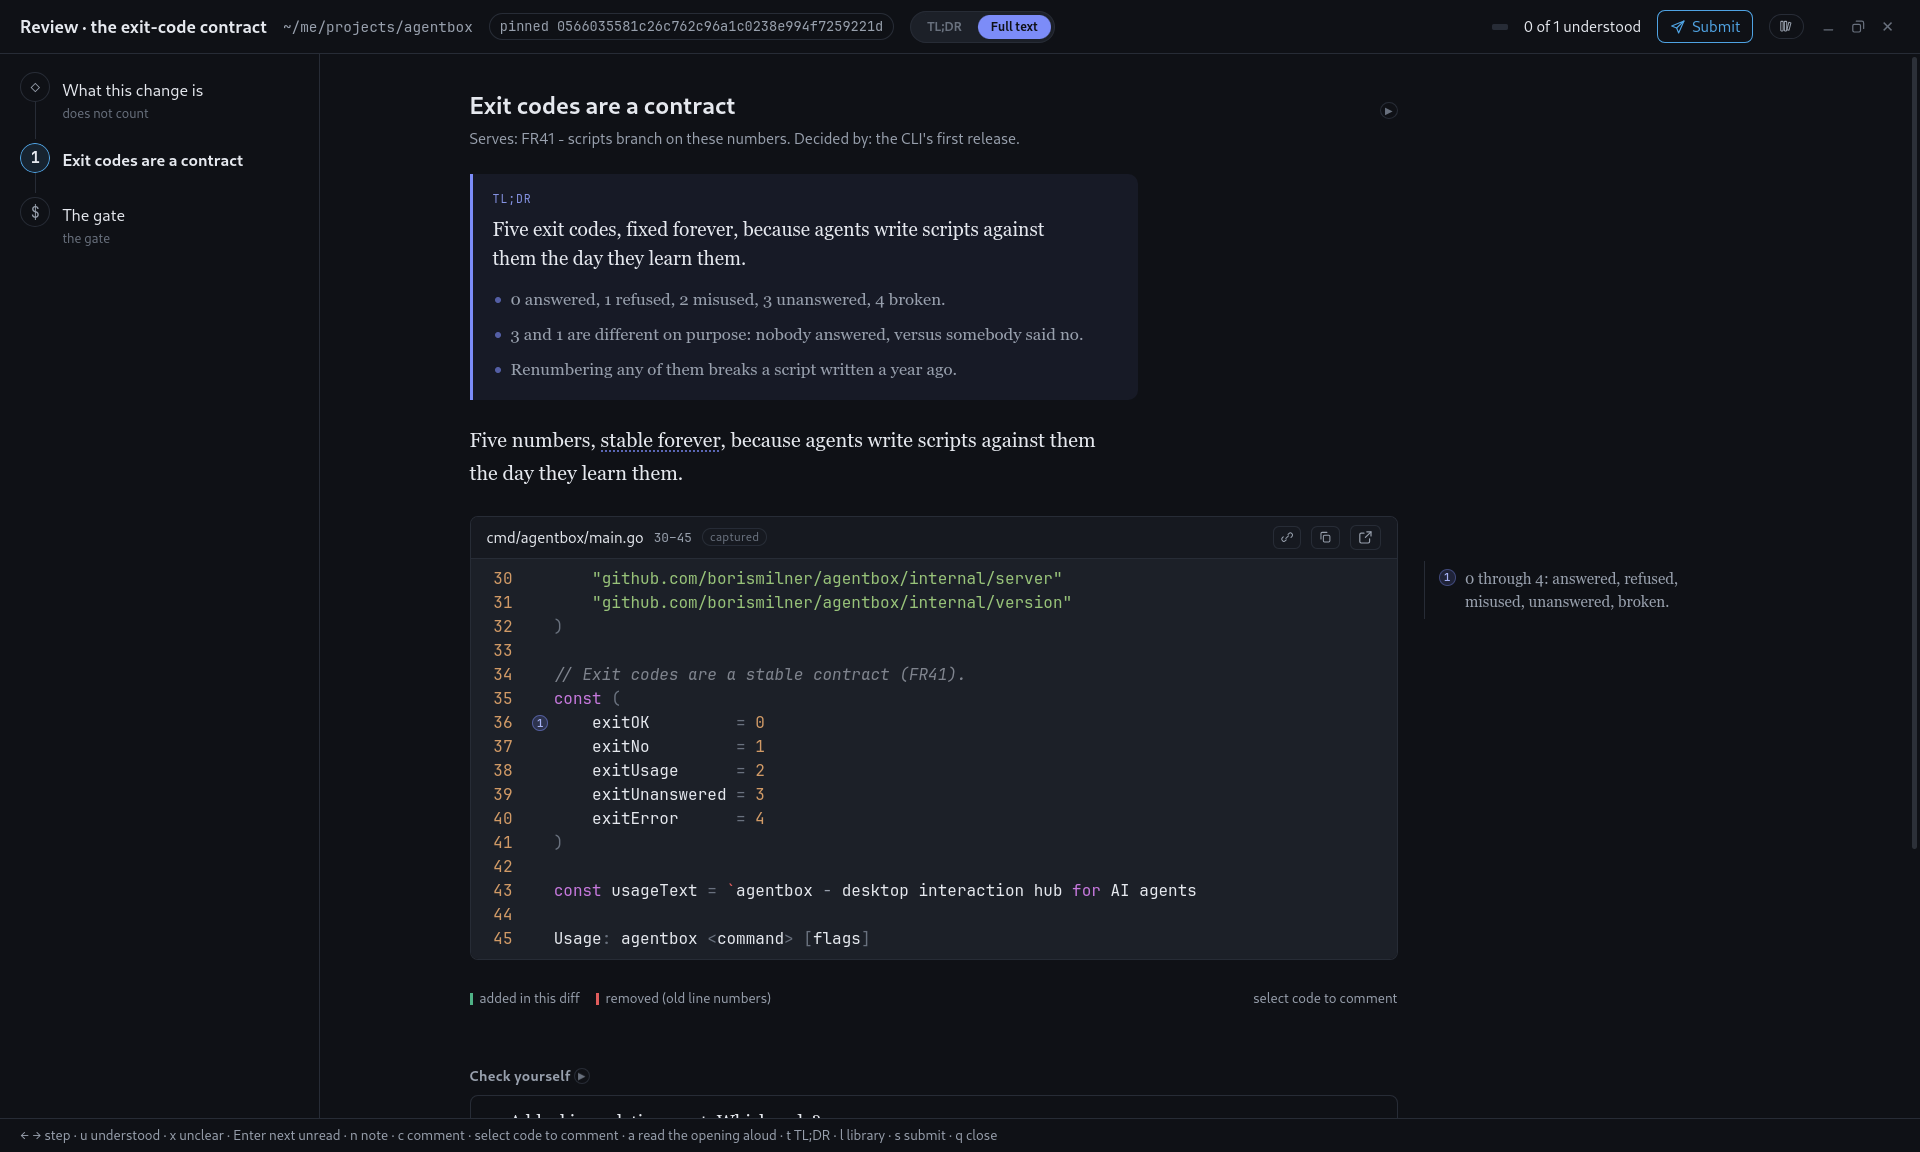Image resolution: width=1920 pixels, height=1152 pixels.
Task: Open the What this change is step
Action: coord(132,91)
